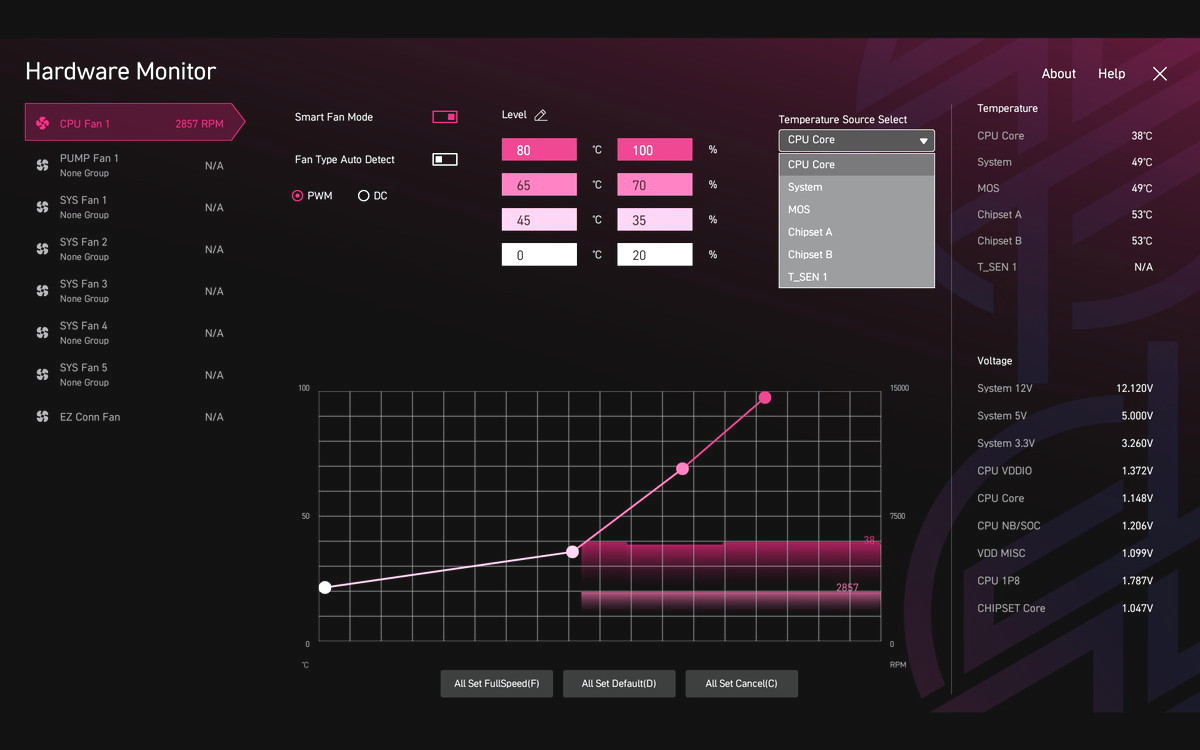Choose Chipset B in the source list
The image size is (1200, 750).
click(x=857, y=254)
